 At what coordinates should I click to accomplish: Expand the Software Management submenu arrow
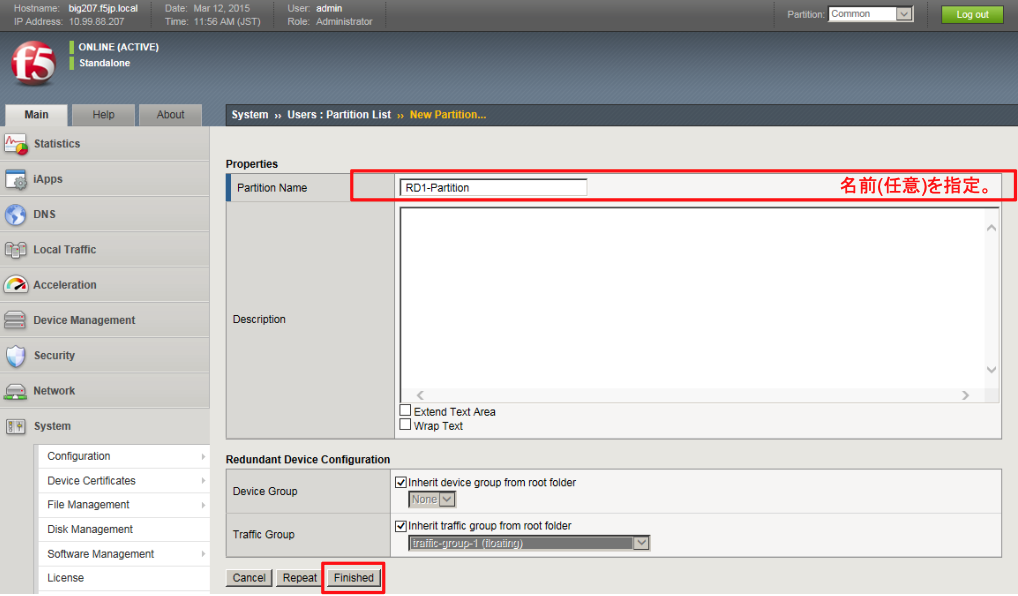pyautogui.click(x=203, y=554)
